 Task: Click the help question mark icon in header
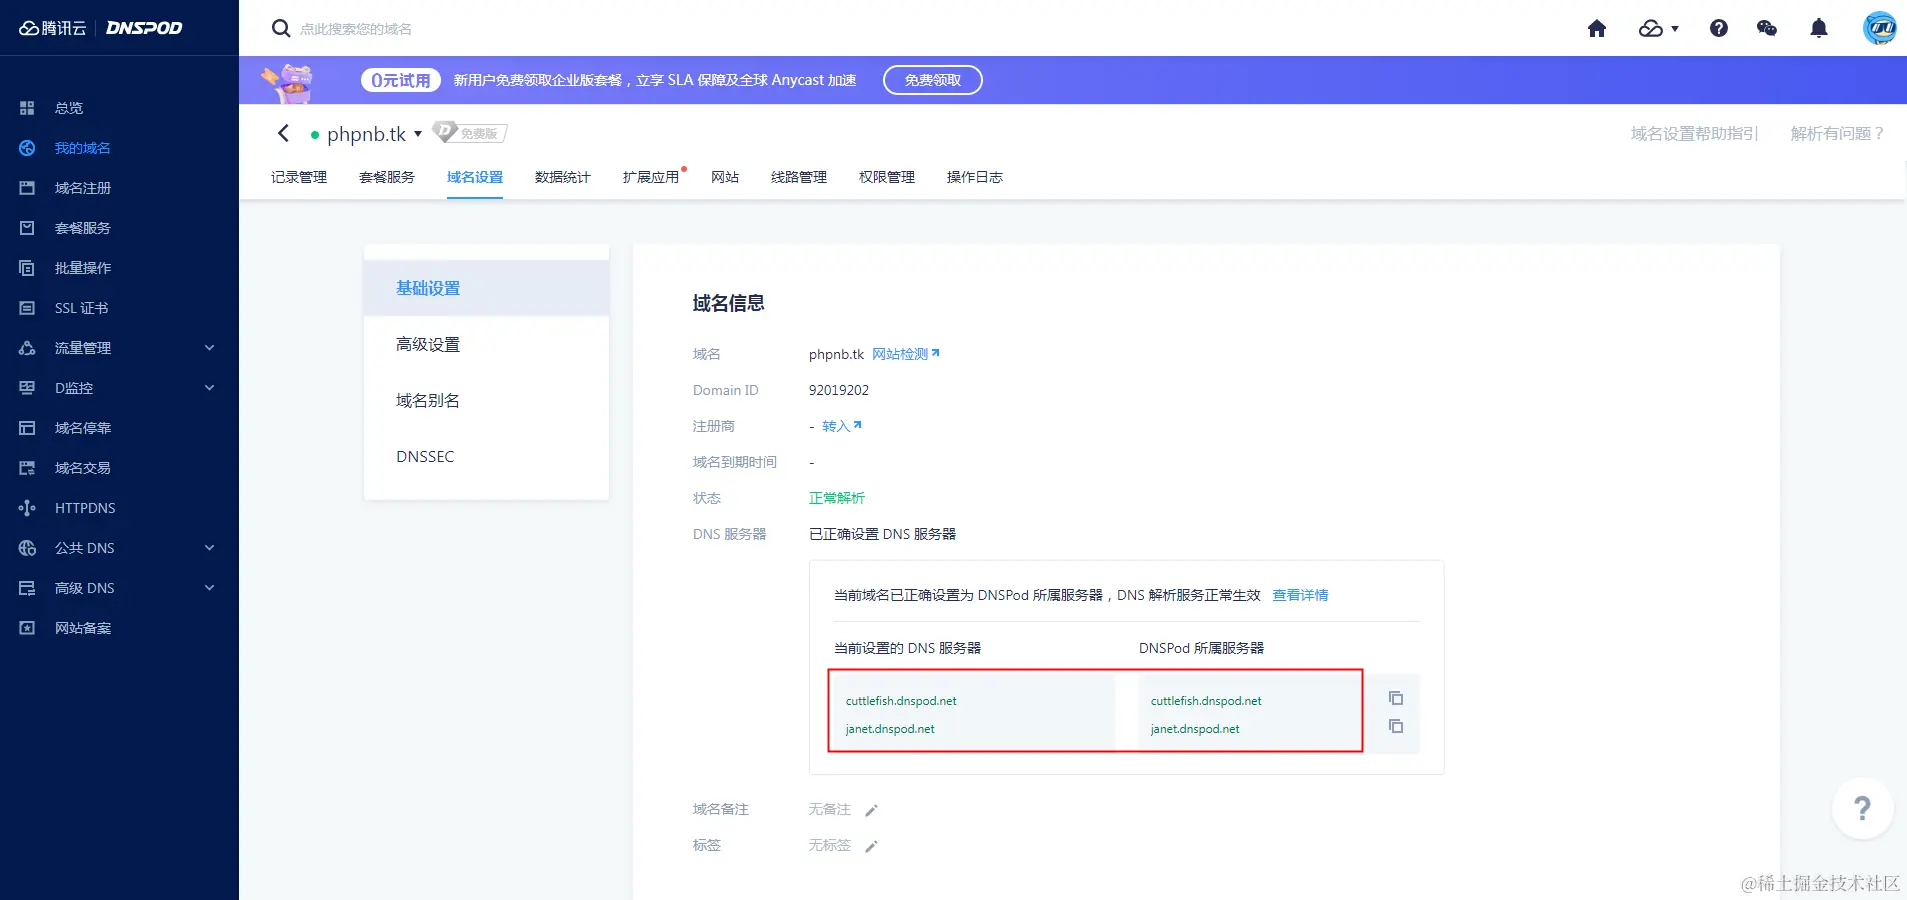click(x=1719, y=28)
